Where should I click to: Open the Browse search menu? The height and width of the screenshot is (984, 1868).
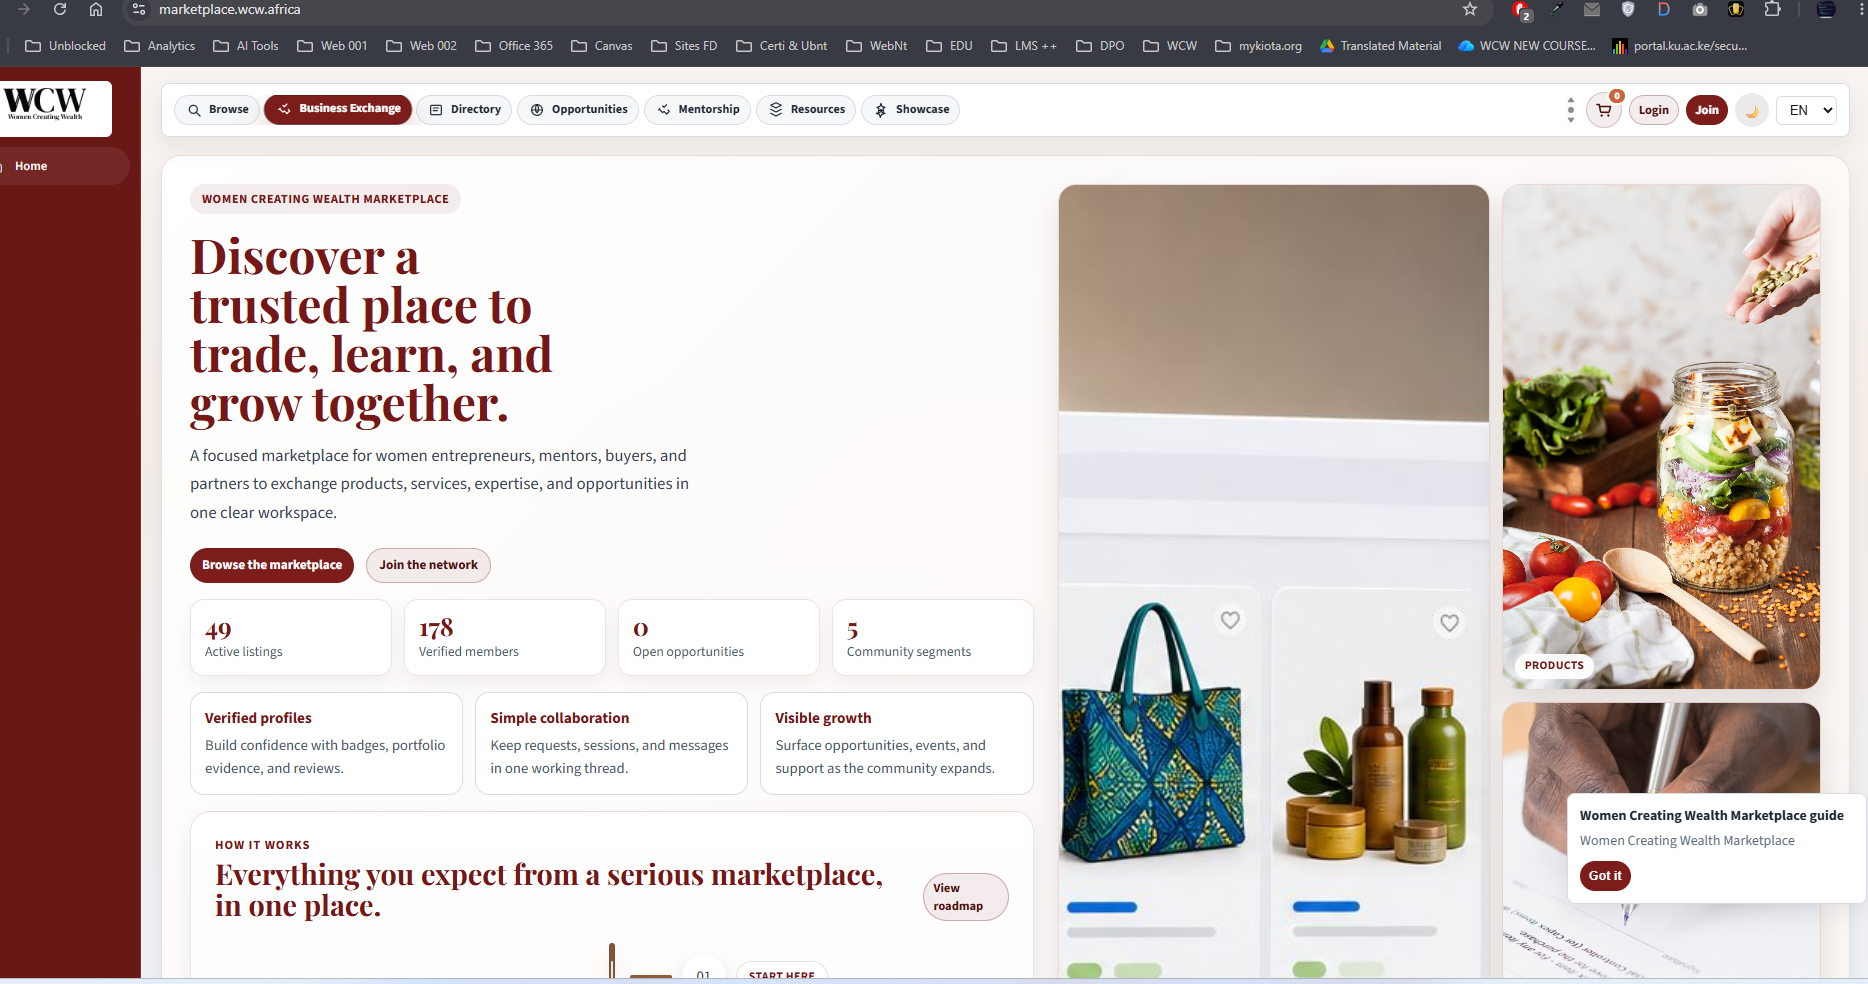[x=218, y=109]
